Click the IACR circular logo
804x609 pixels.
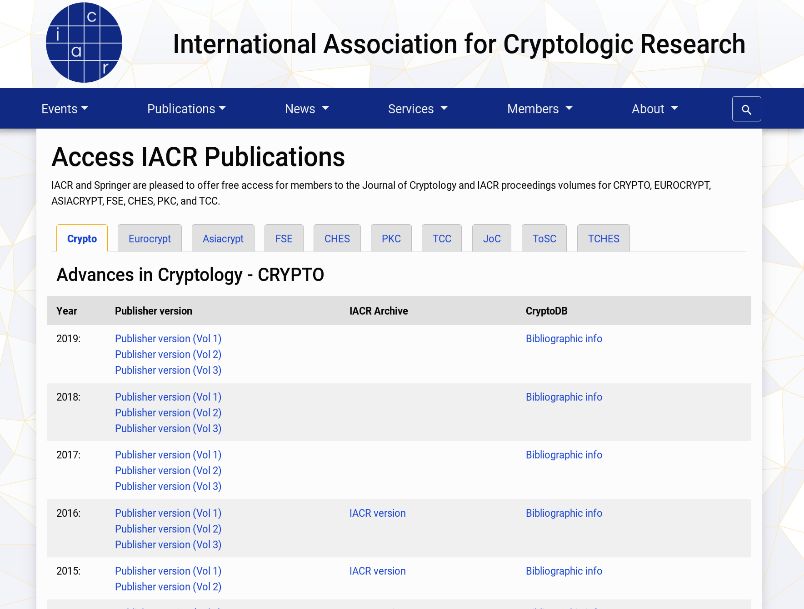click(84, 43)
